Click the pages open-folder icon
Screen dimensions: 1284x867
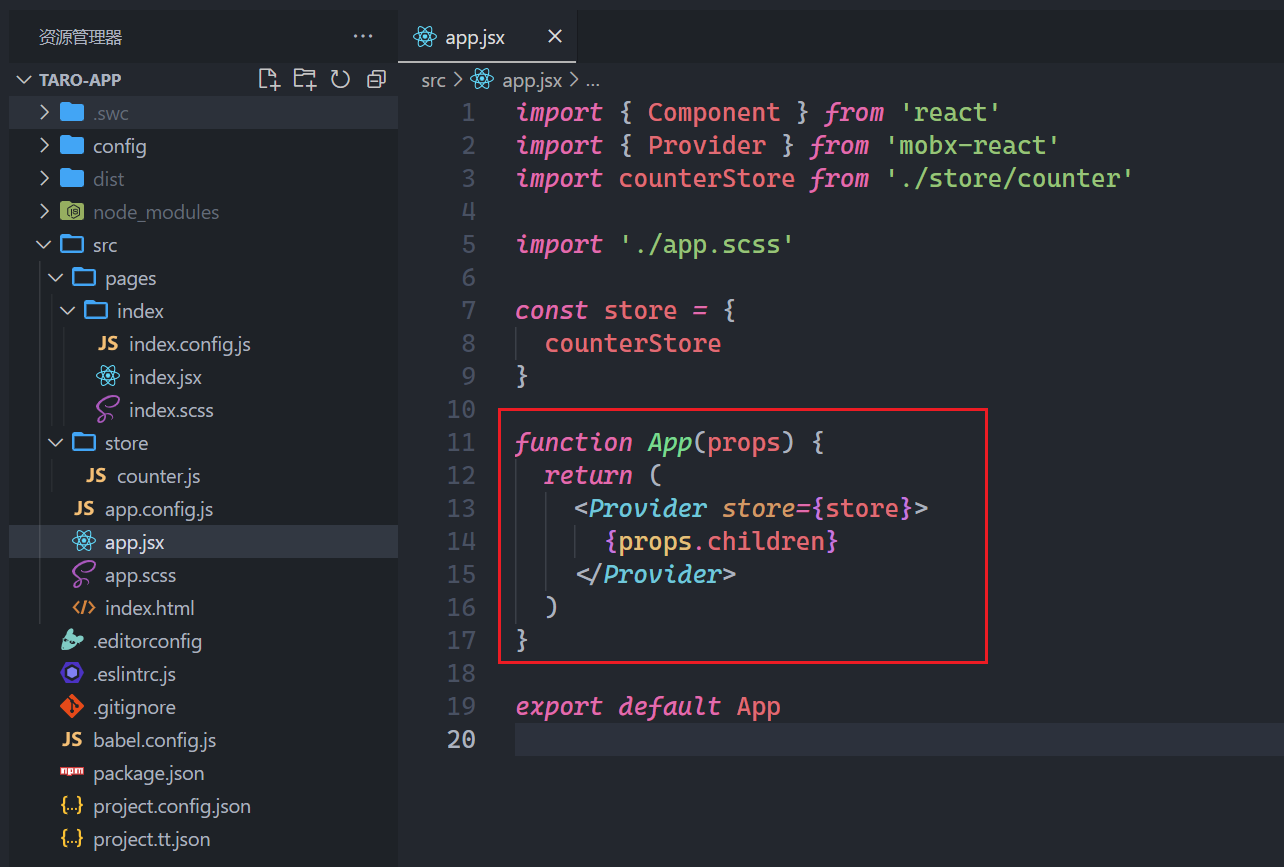(84, 277)
